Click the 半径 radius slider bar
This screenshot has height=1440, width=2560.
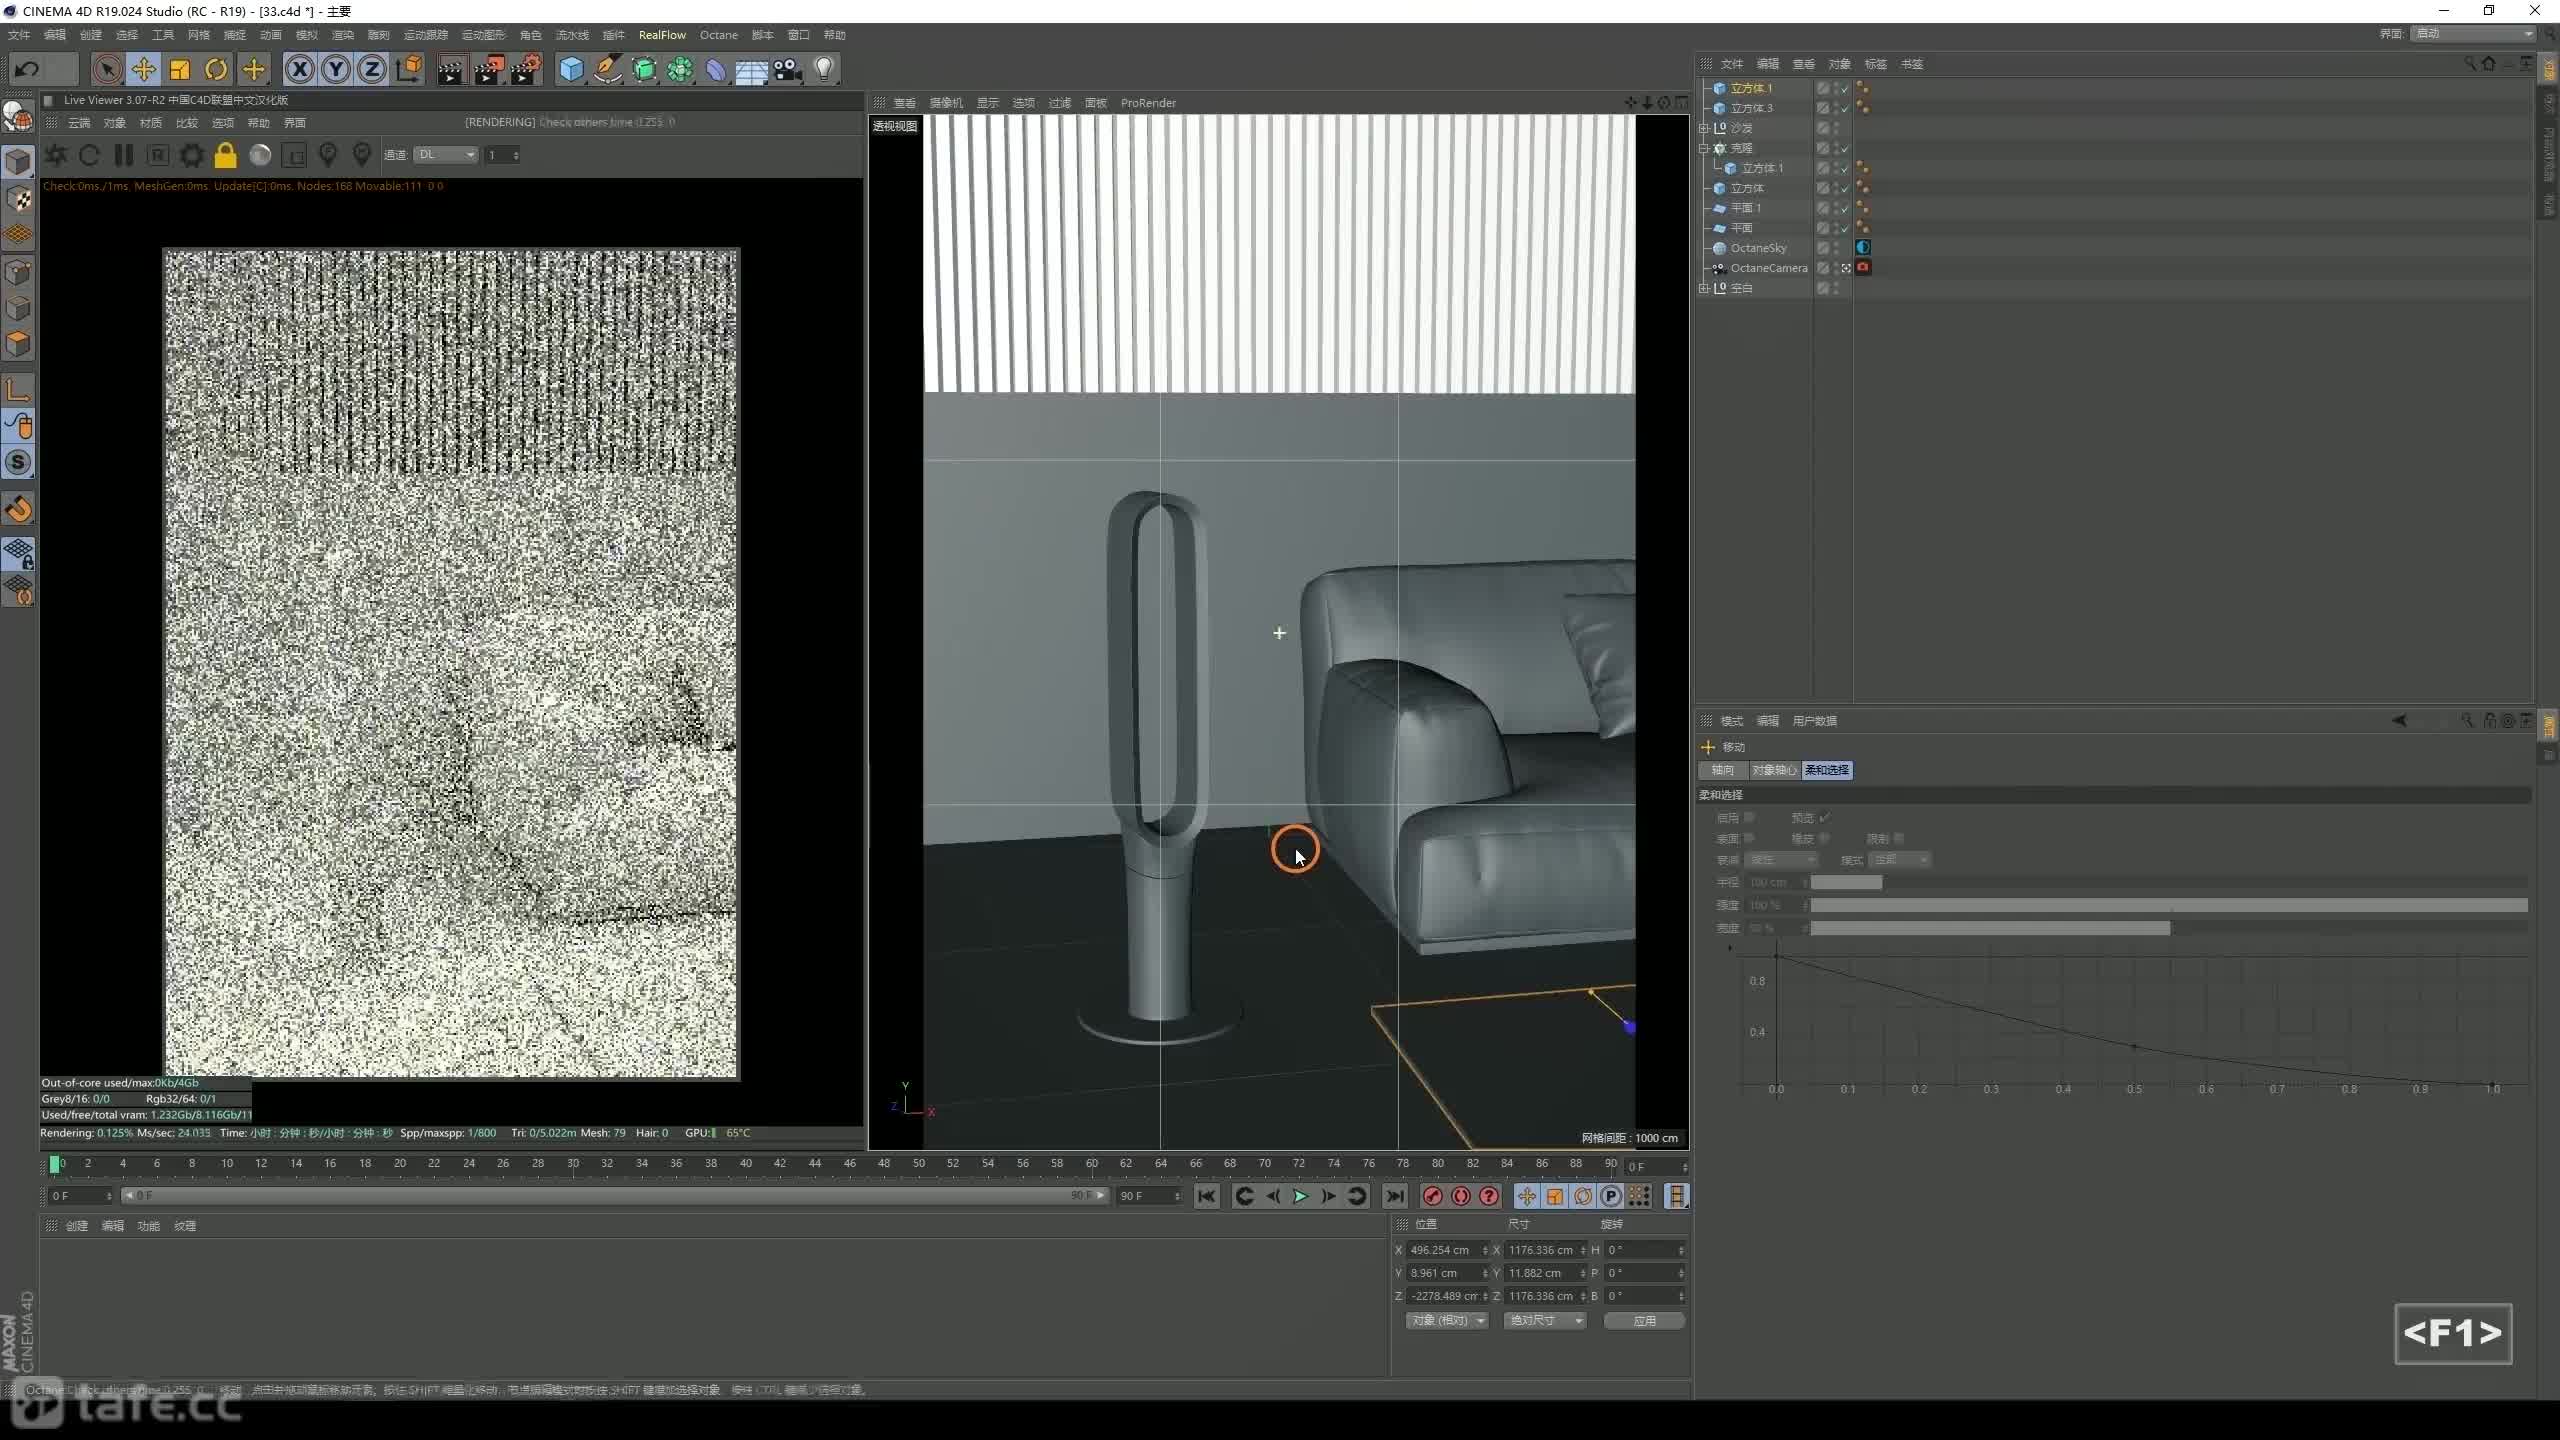coord(2169,882)
